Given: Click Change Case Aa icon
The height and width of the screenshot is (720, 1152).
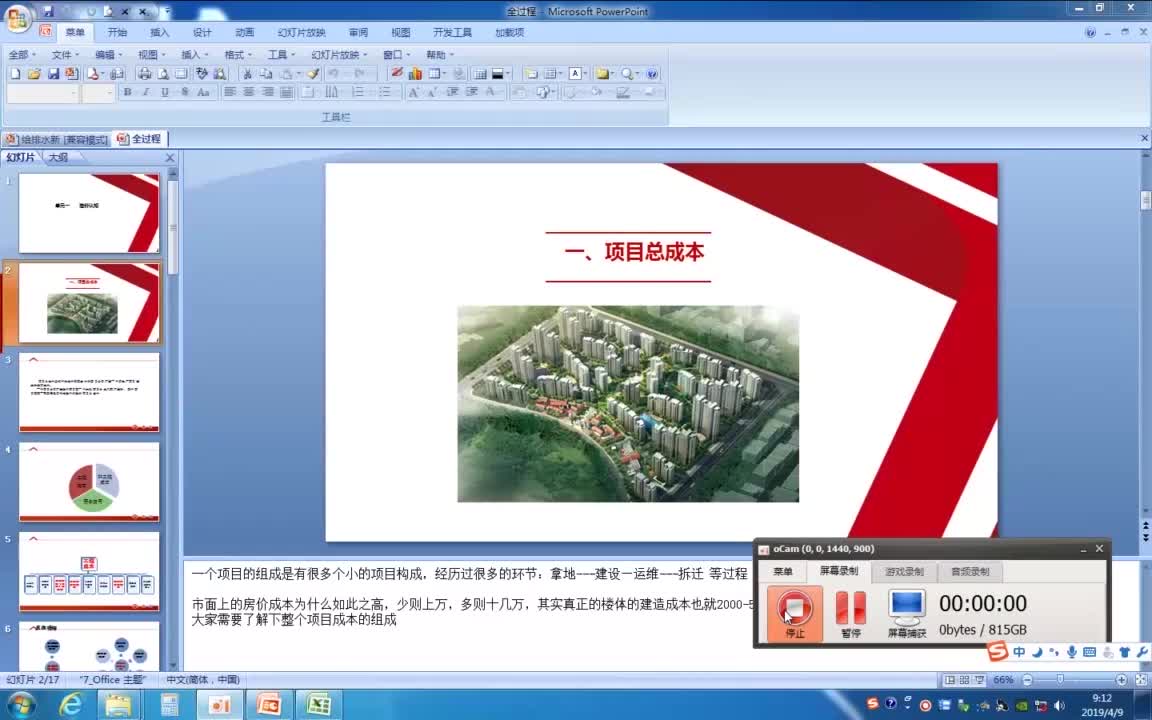Looking at the screenshot, I should pyautogui.click(x=204, y=93).
